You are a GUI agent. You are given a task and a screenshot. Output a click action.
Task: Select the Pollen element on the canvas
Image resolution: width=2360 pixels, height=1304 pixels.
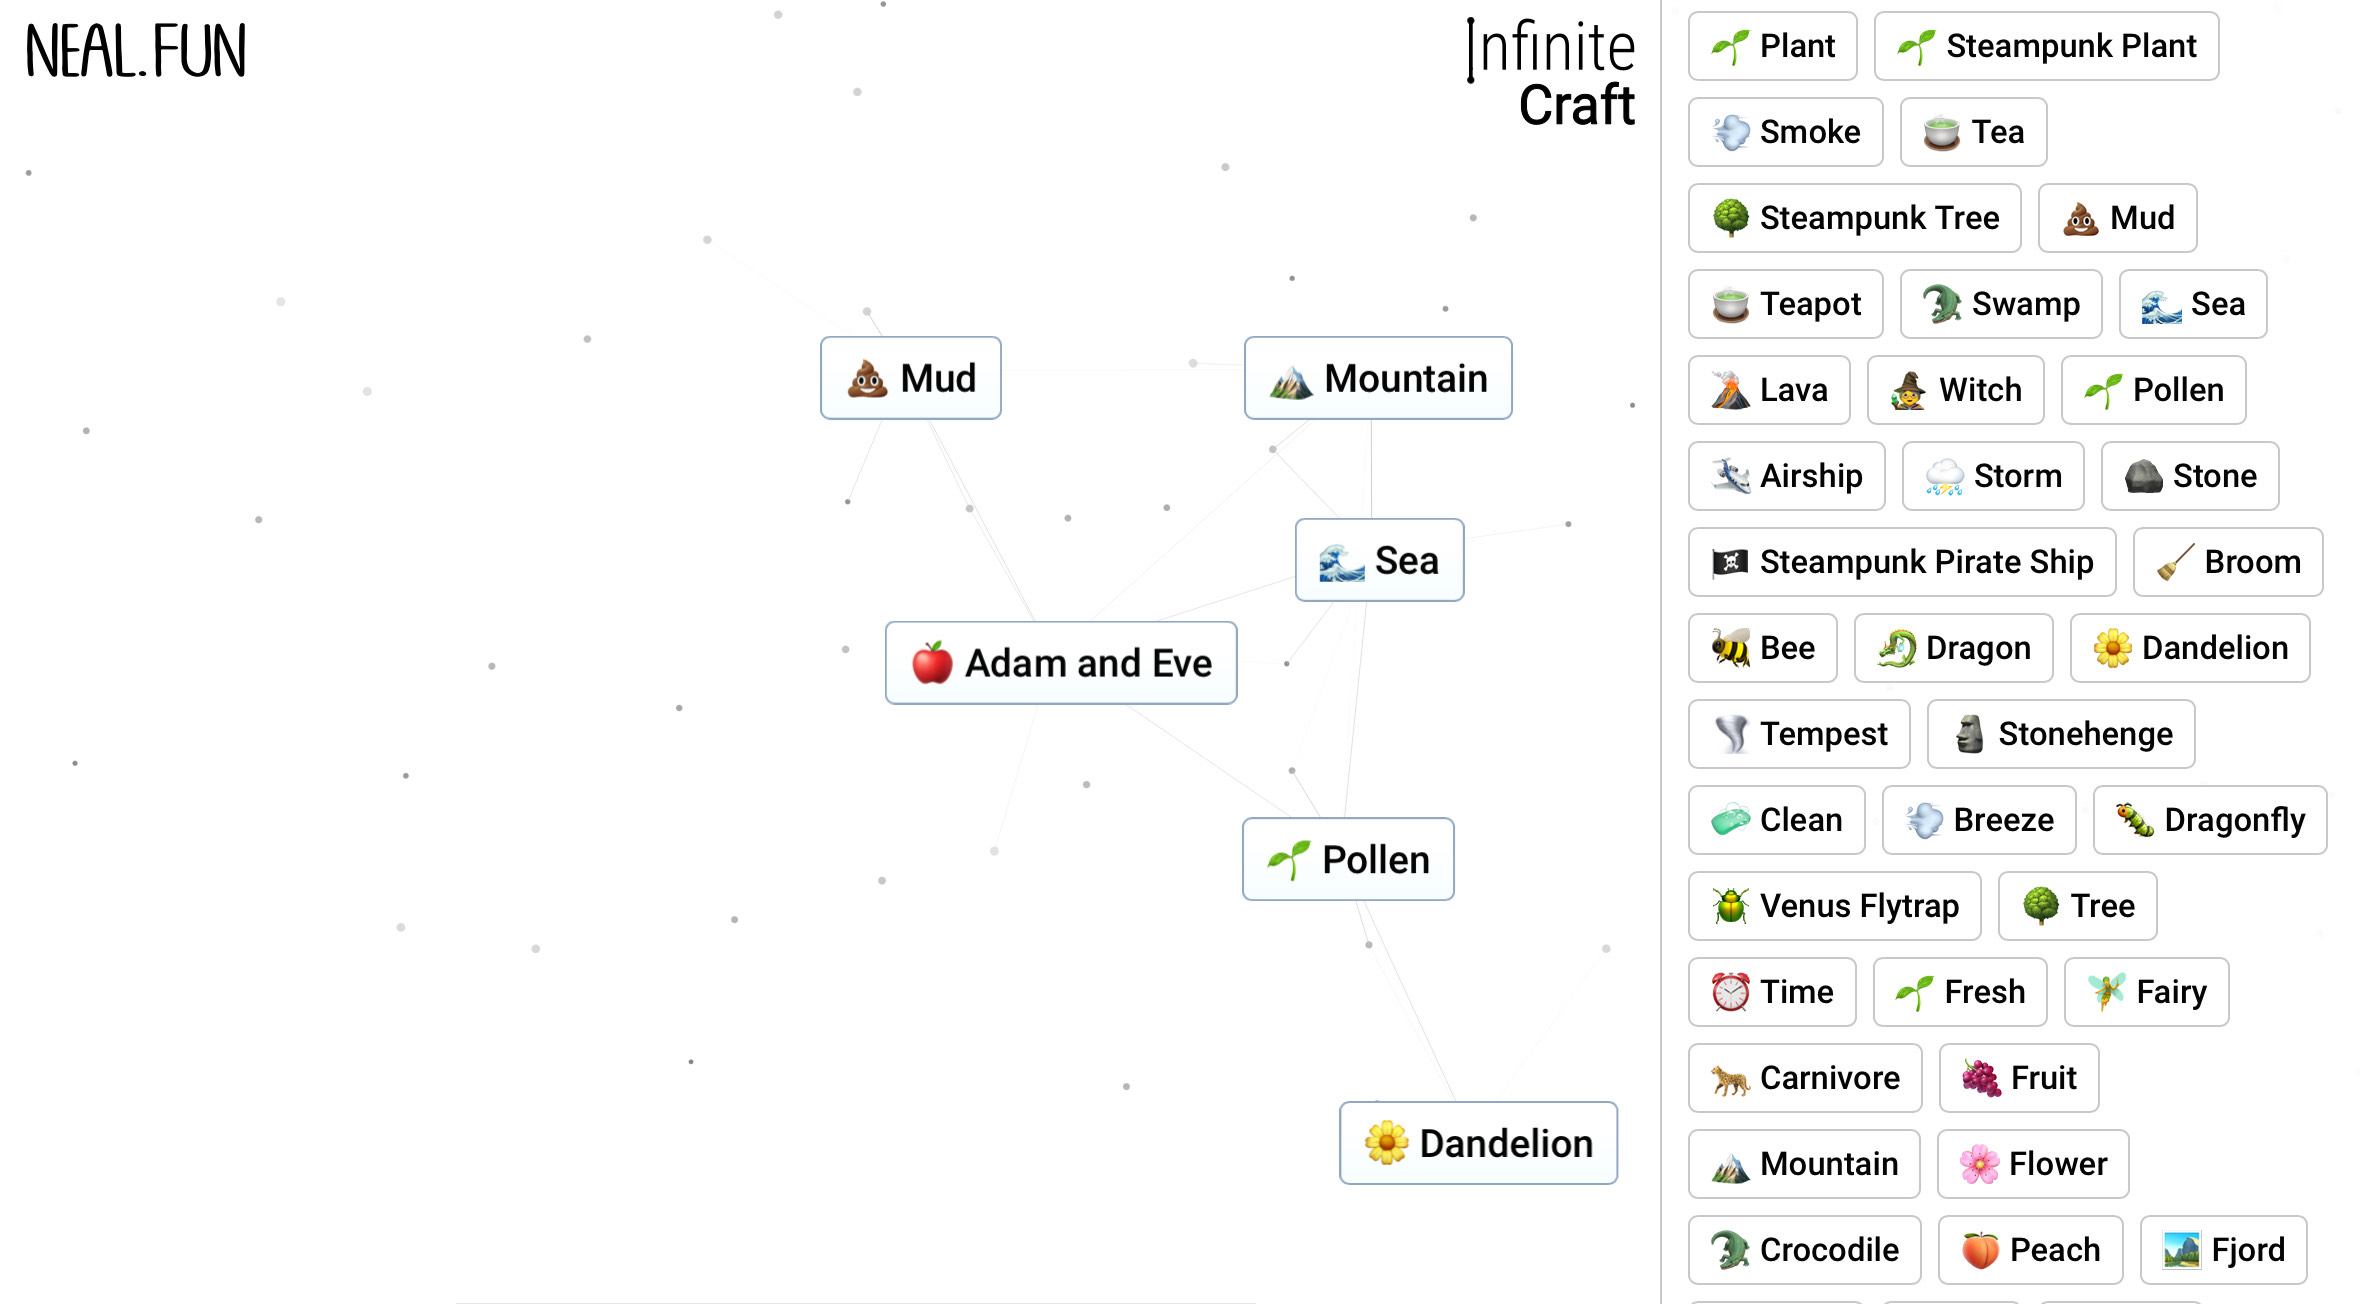pyautogui.click(x=1347, y=858)
